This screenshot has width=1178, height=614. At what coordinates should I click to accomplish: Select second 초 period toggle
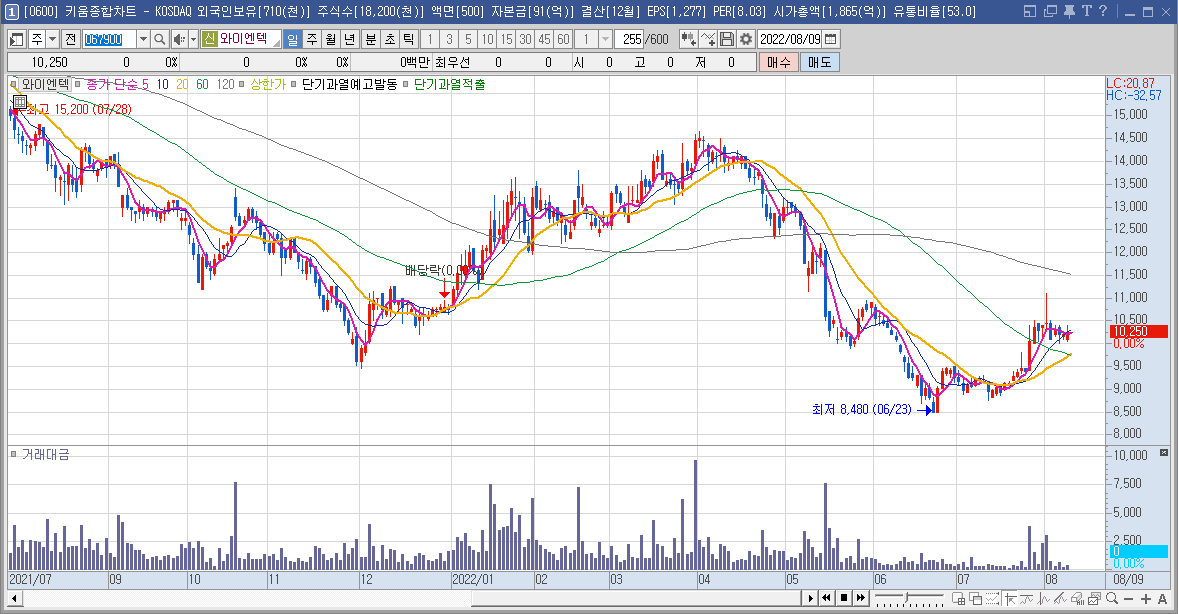tap(389, 39)
